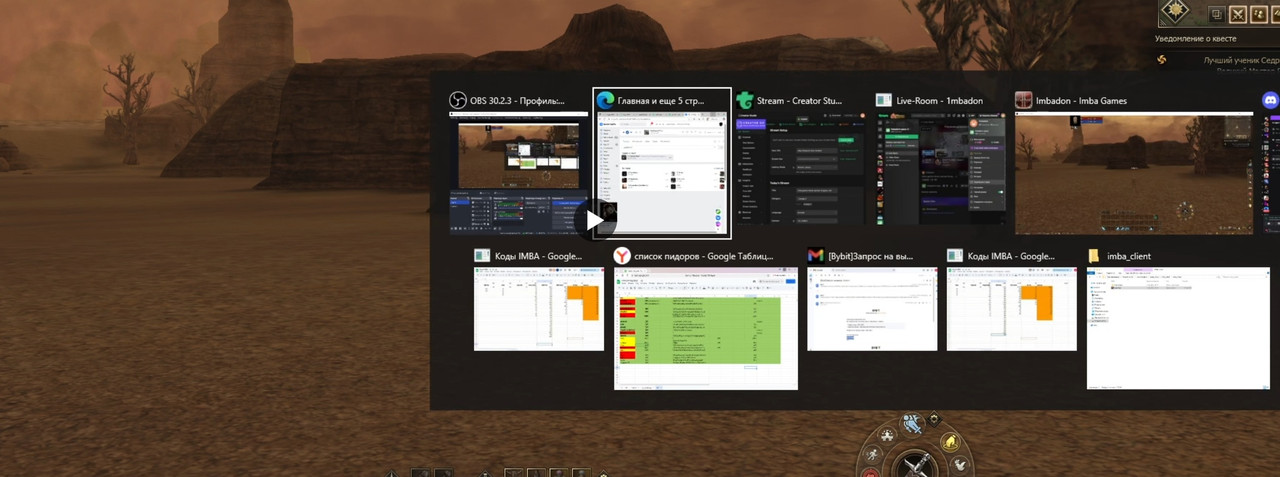Viewport: 1280px width, 477px height.
Task: Click the party members icon in top bar
Action: click(x=1260, y=14)
